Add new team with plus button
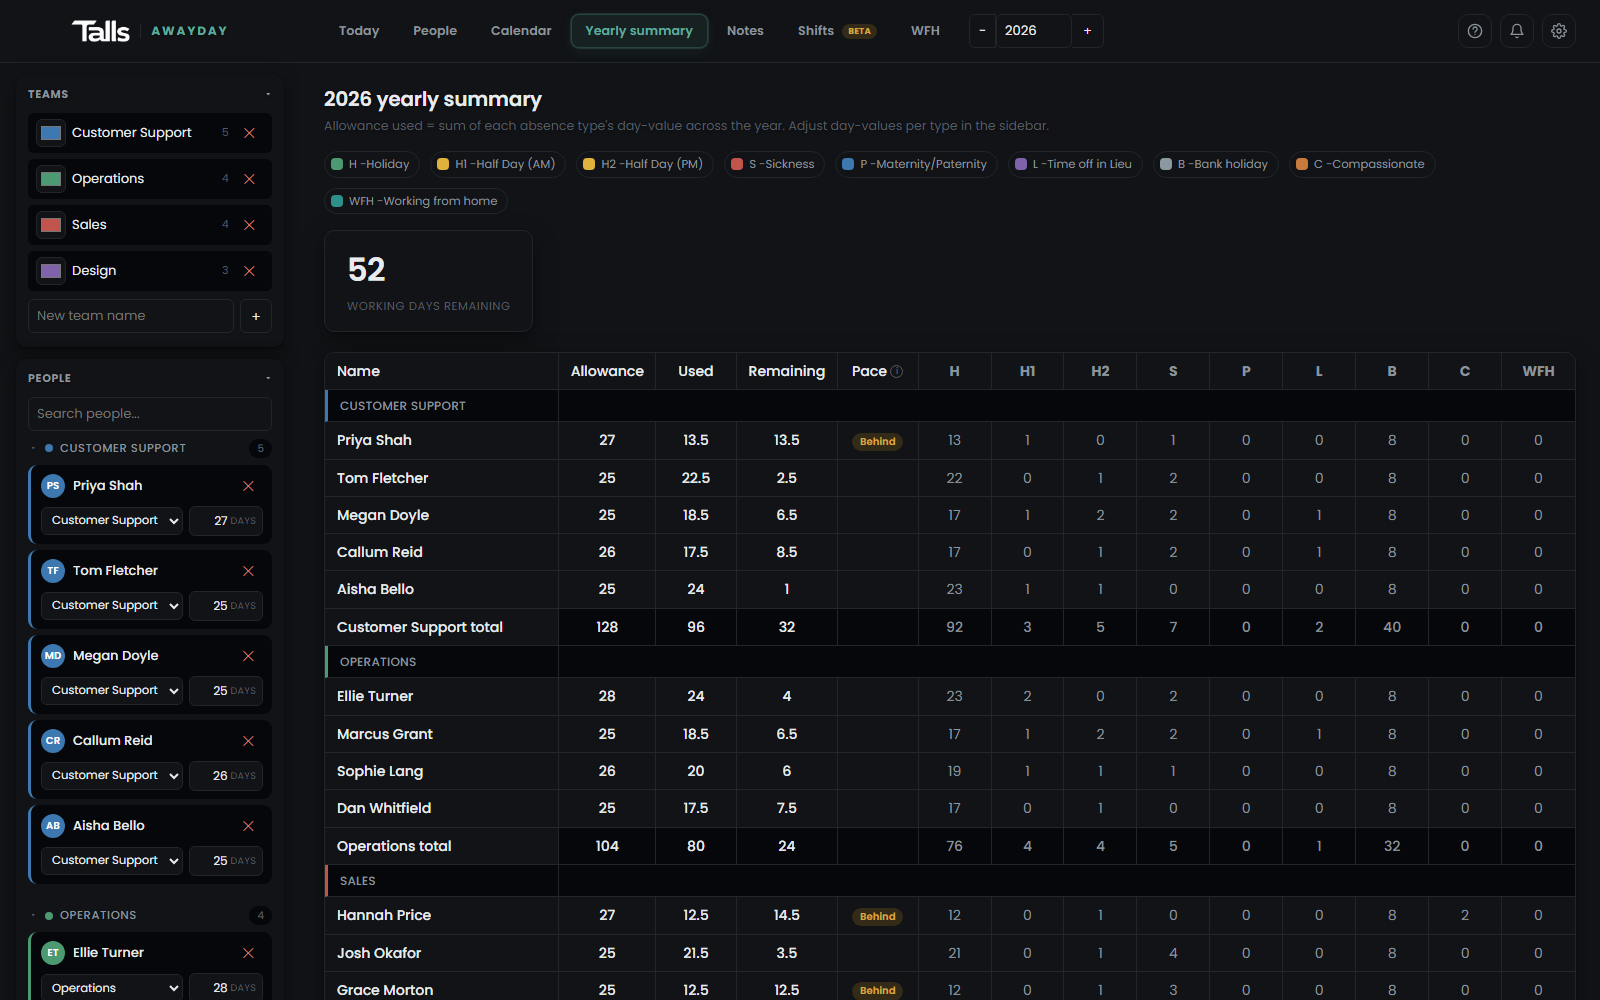 [x=256, y=316]
